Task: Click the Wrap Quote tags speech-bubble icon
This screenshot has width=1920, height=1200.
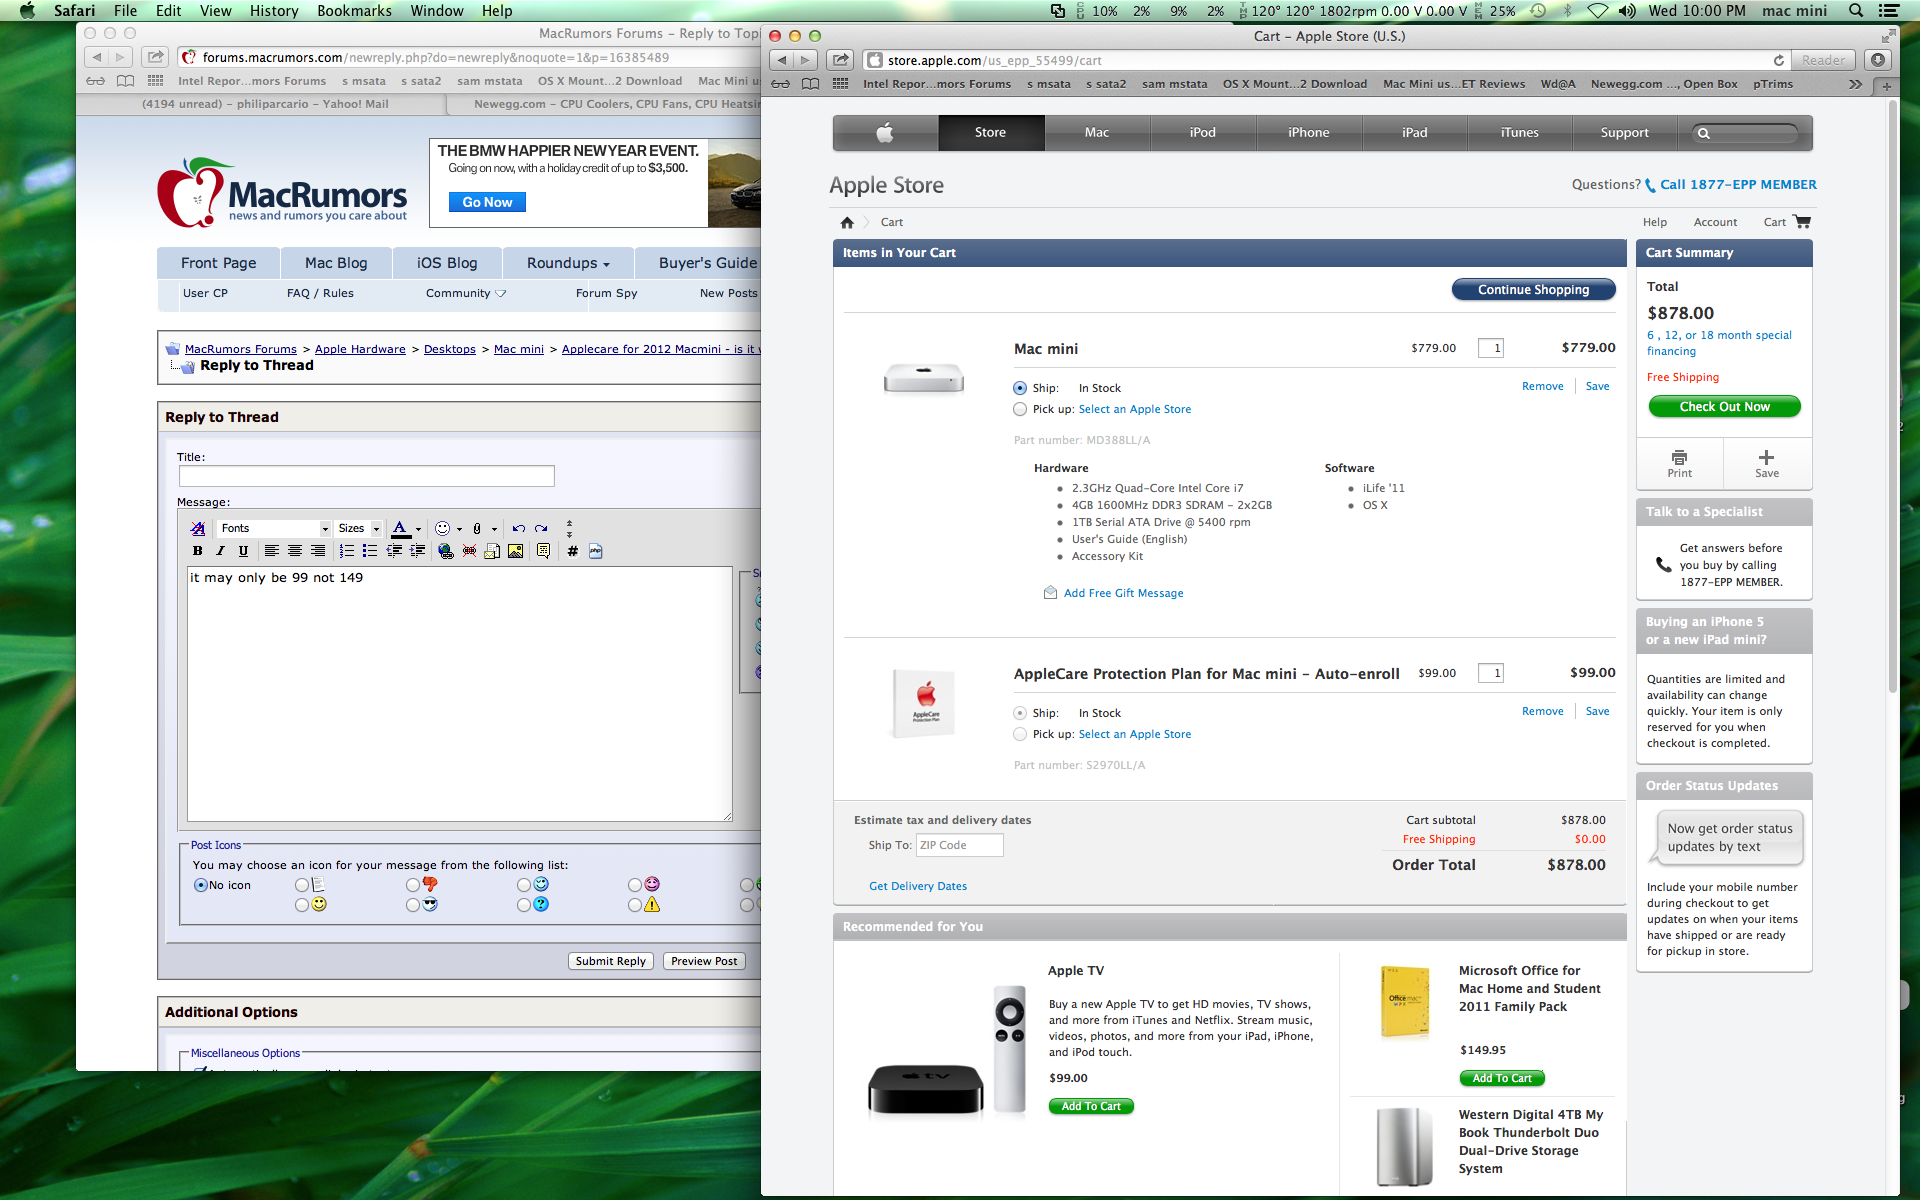Action: point(543,551)
